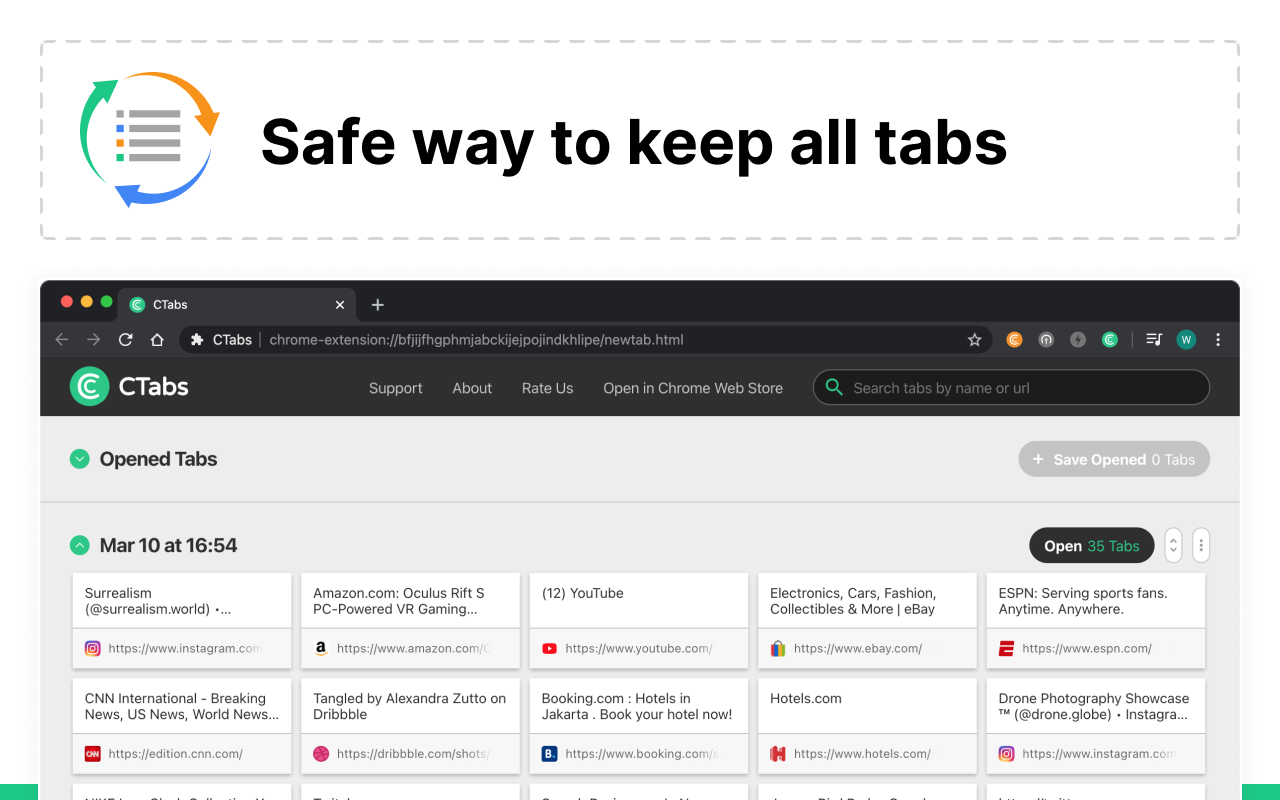Click the Hotels.com favicon on its card
This screenshot has width=1280, height=800.
pos(778,754)
